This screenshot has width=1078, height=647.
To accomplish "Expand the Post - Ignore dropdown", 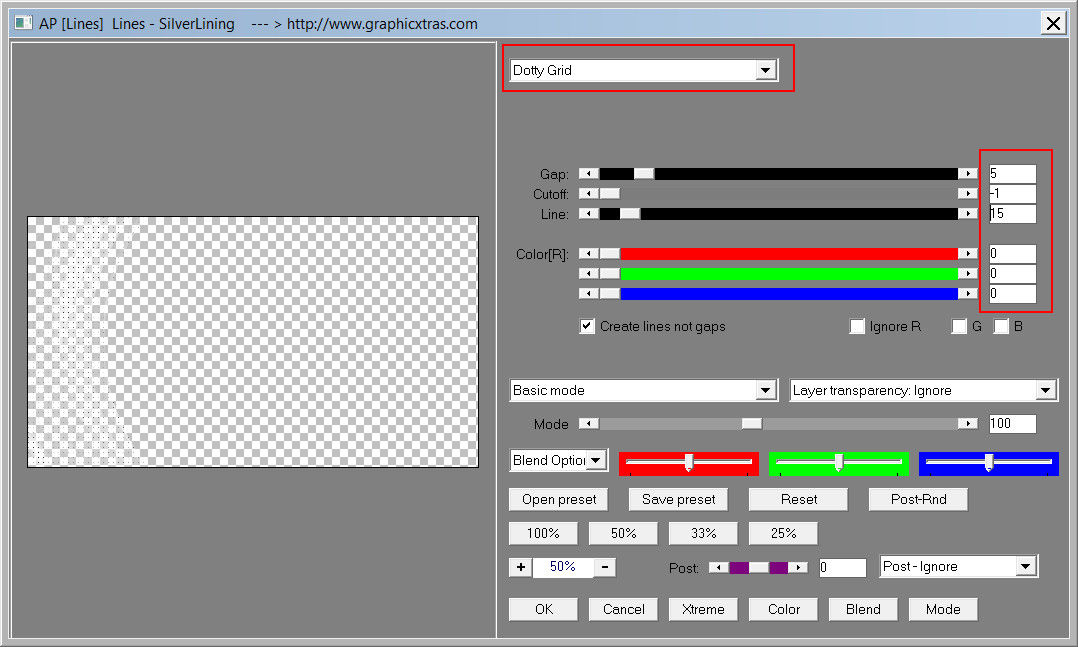I will tap(1025, 567).
